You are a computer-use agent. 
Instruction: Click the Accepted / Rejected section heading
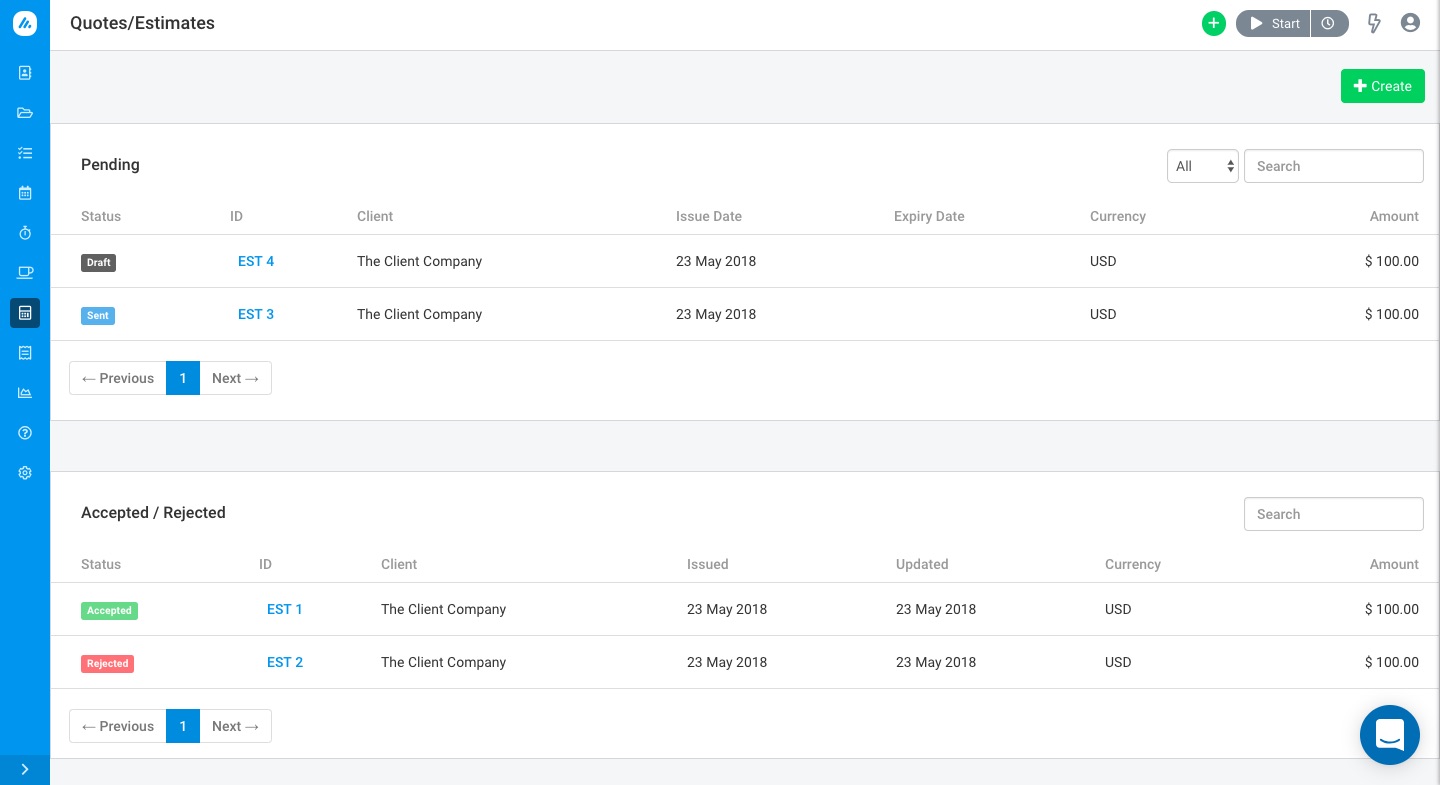[153, 512]
